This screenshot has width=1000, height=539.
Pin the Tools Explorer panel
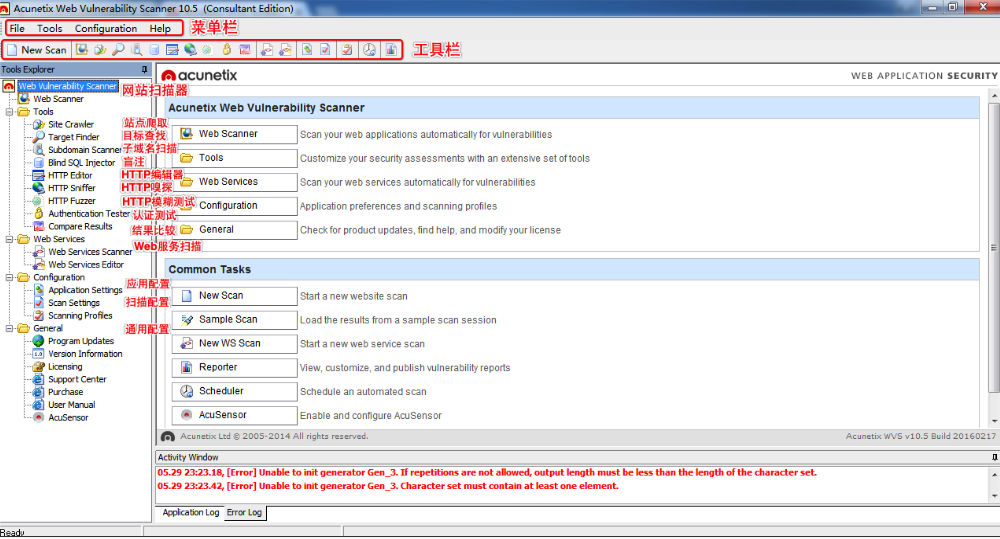click(145, 70)
